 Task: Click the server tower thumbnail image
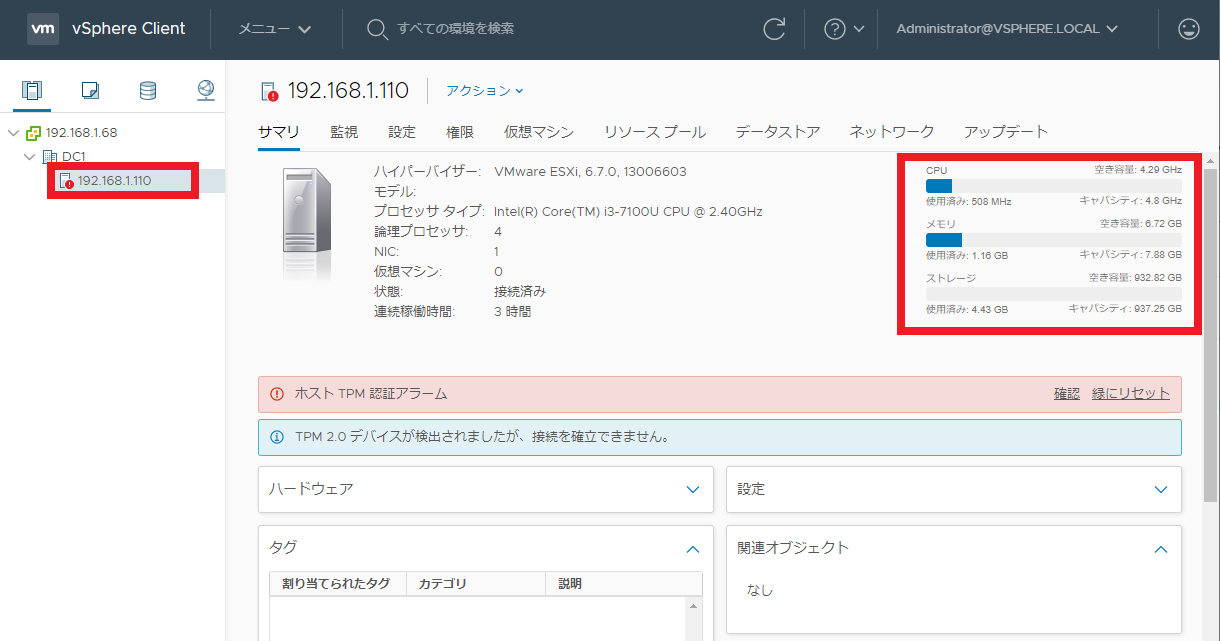pos(307,222)
